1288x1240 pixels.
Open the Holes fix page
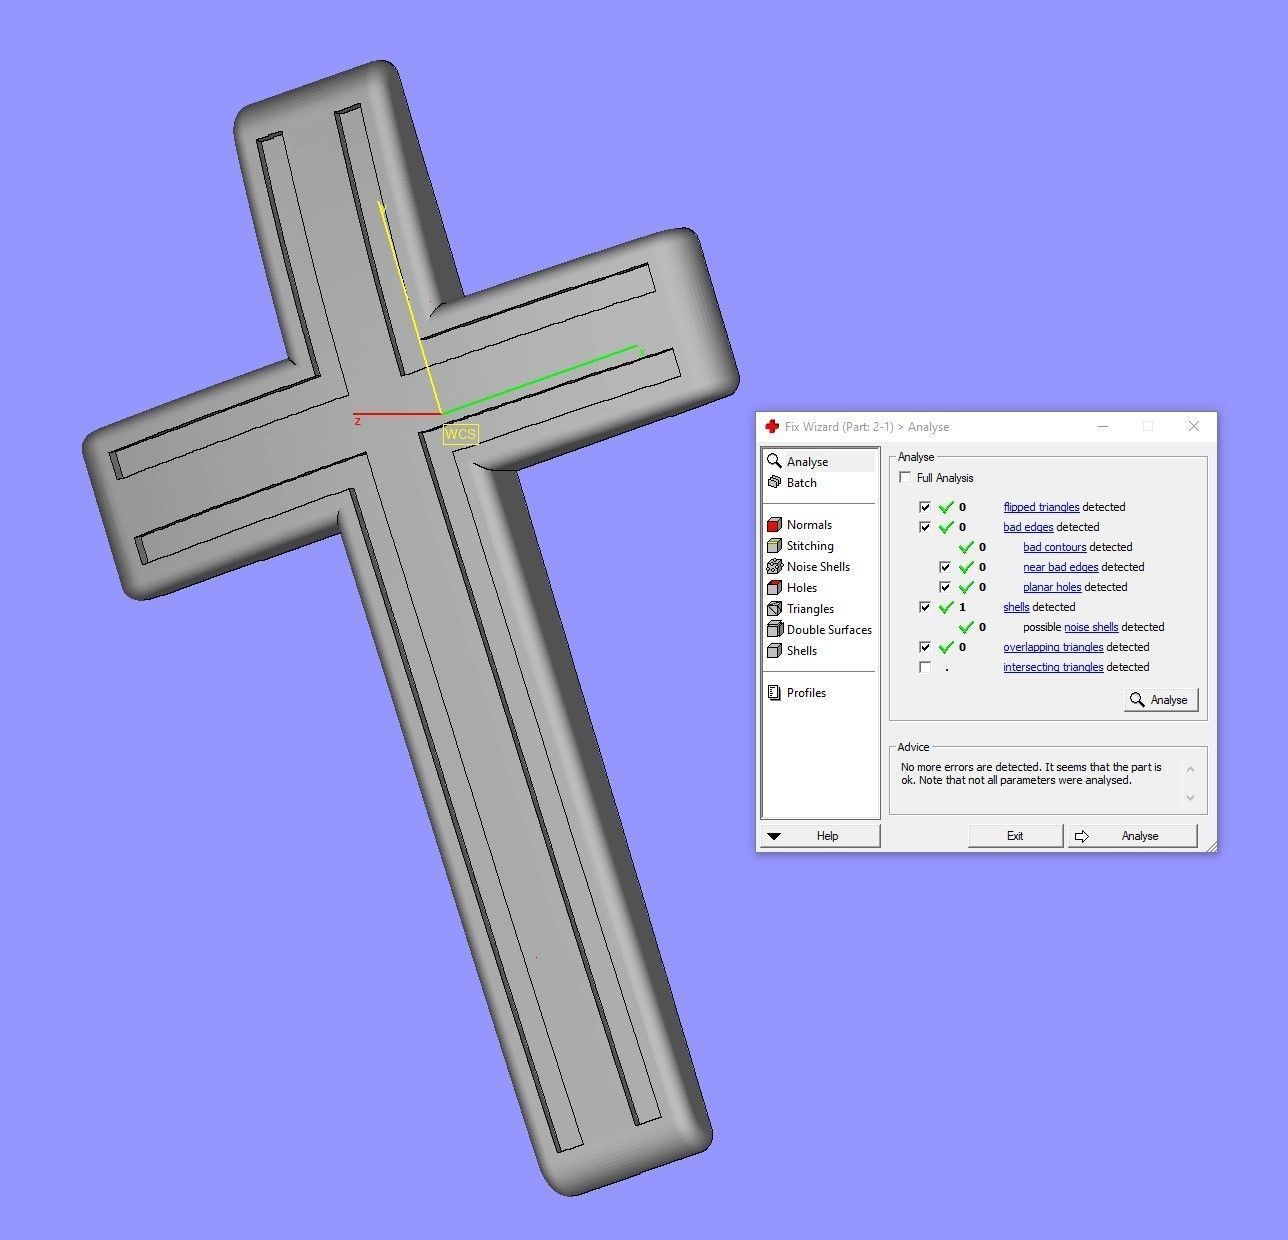pos(801,587)
